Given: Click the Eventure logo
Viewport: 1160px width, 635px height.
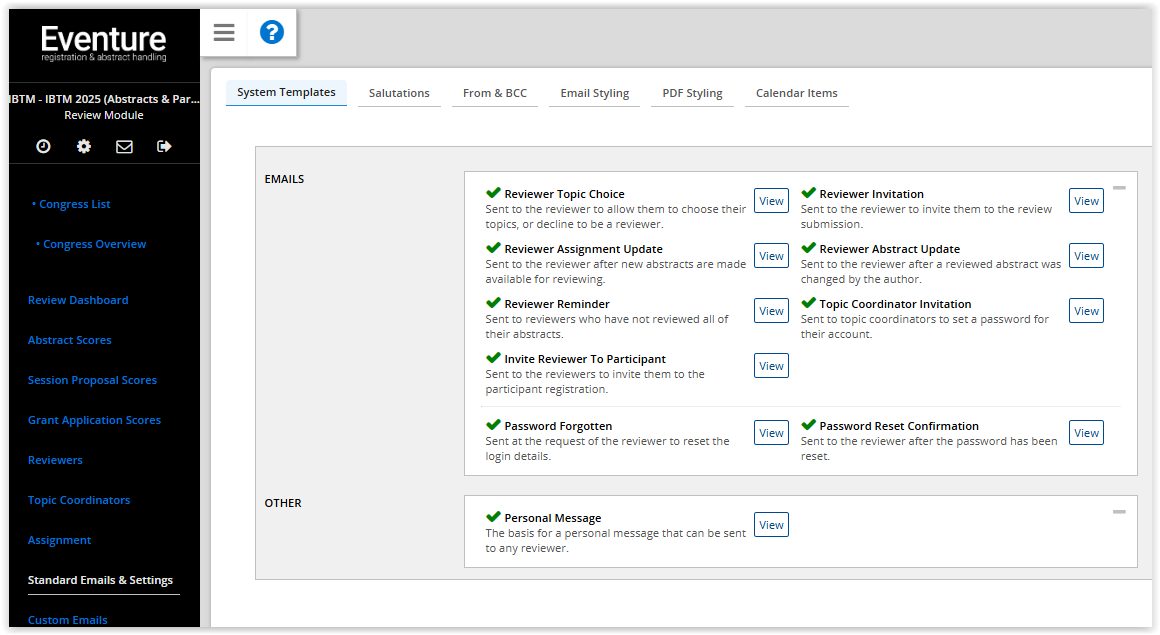Looking at the screenshot, I should pos(104,44).
